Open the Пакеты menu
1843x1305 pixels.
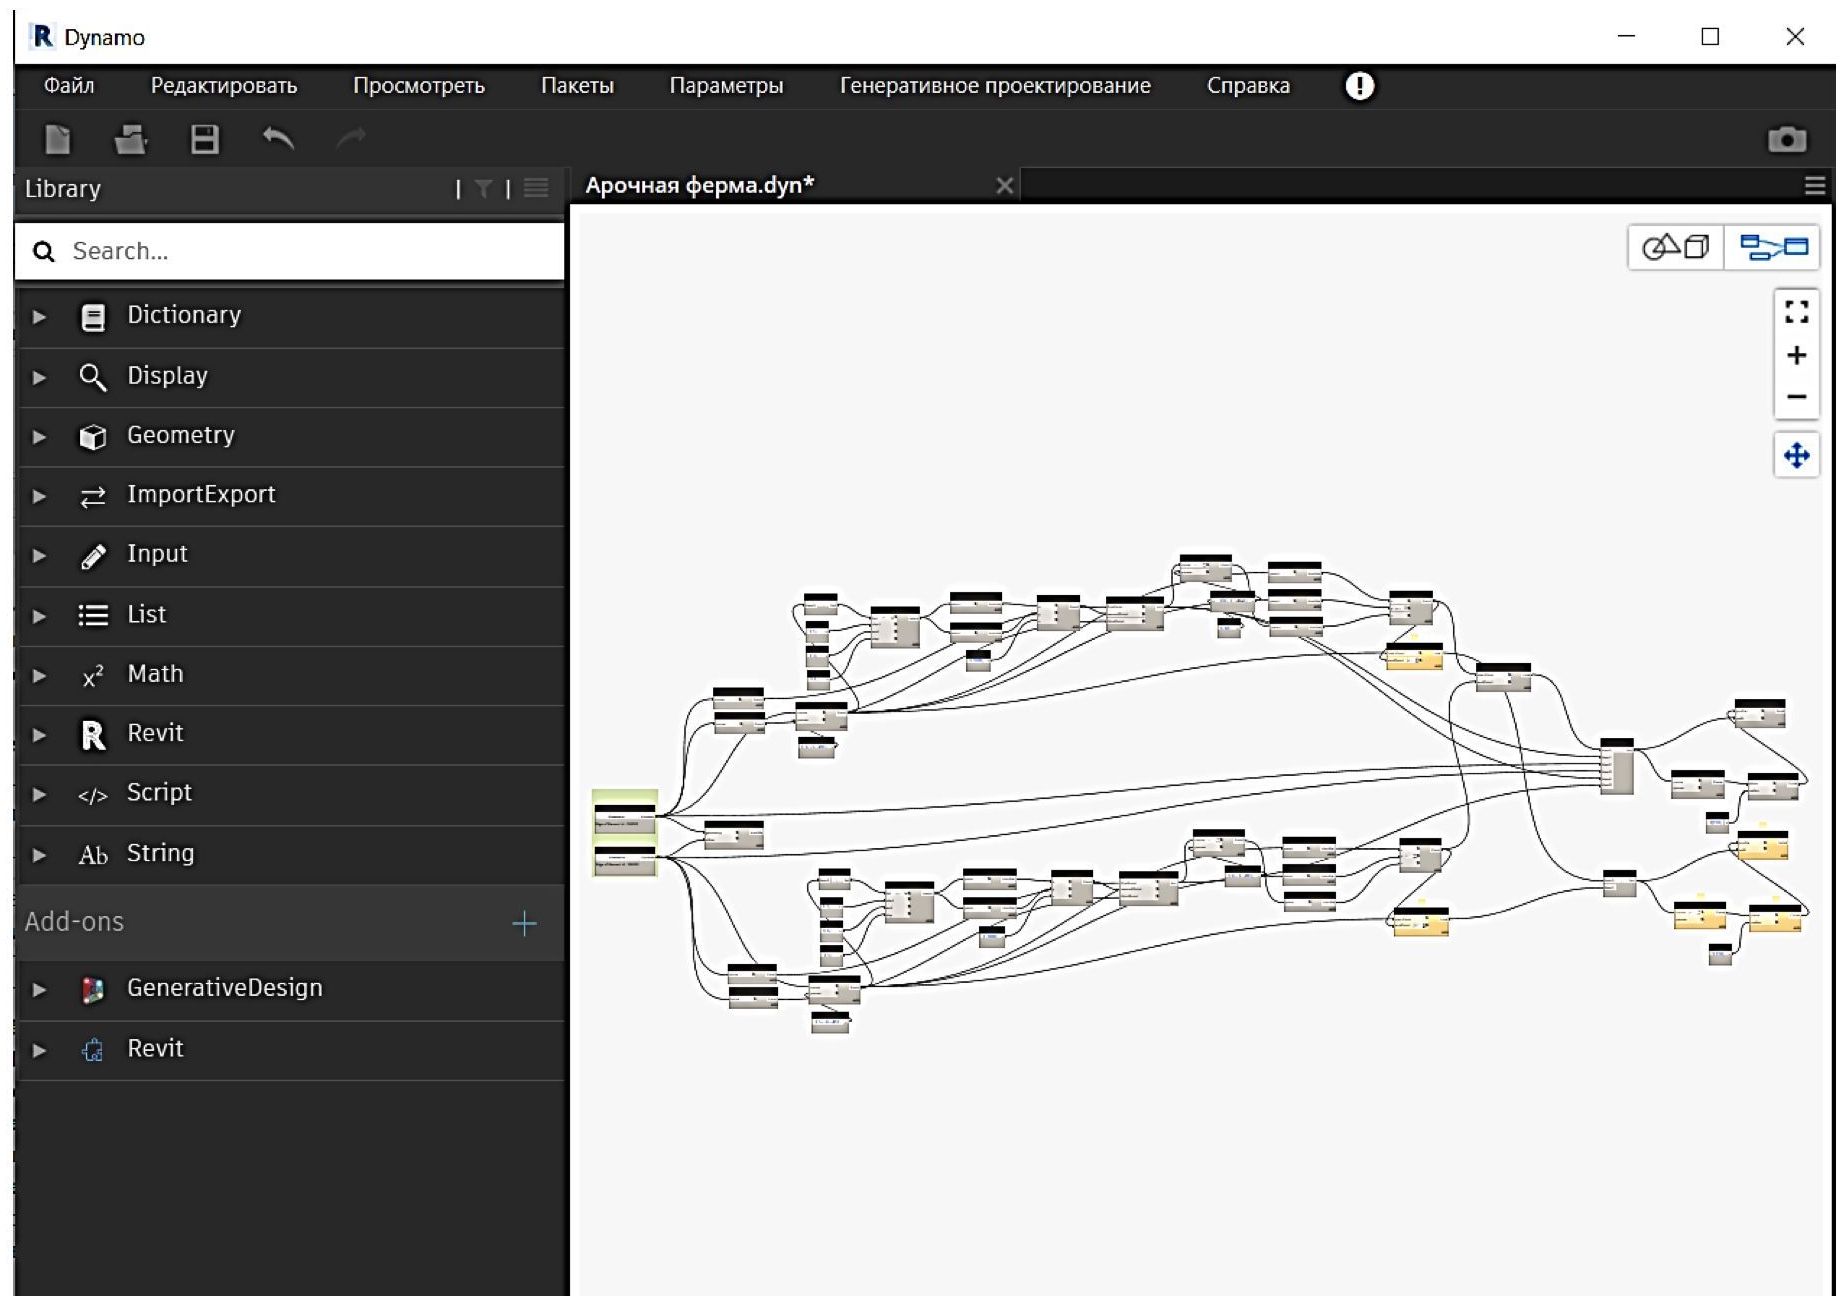pyautogui.click(x=577, y=86)
